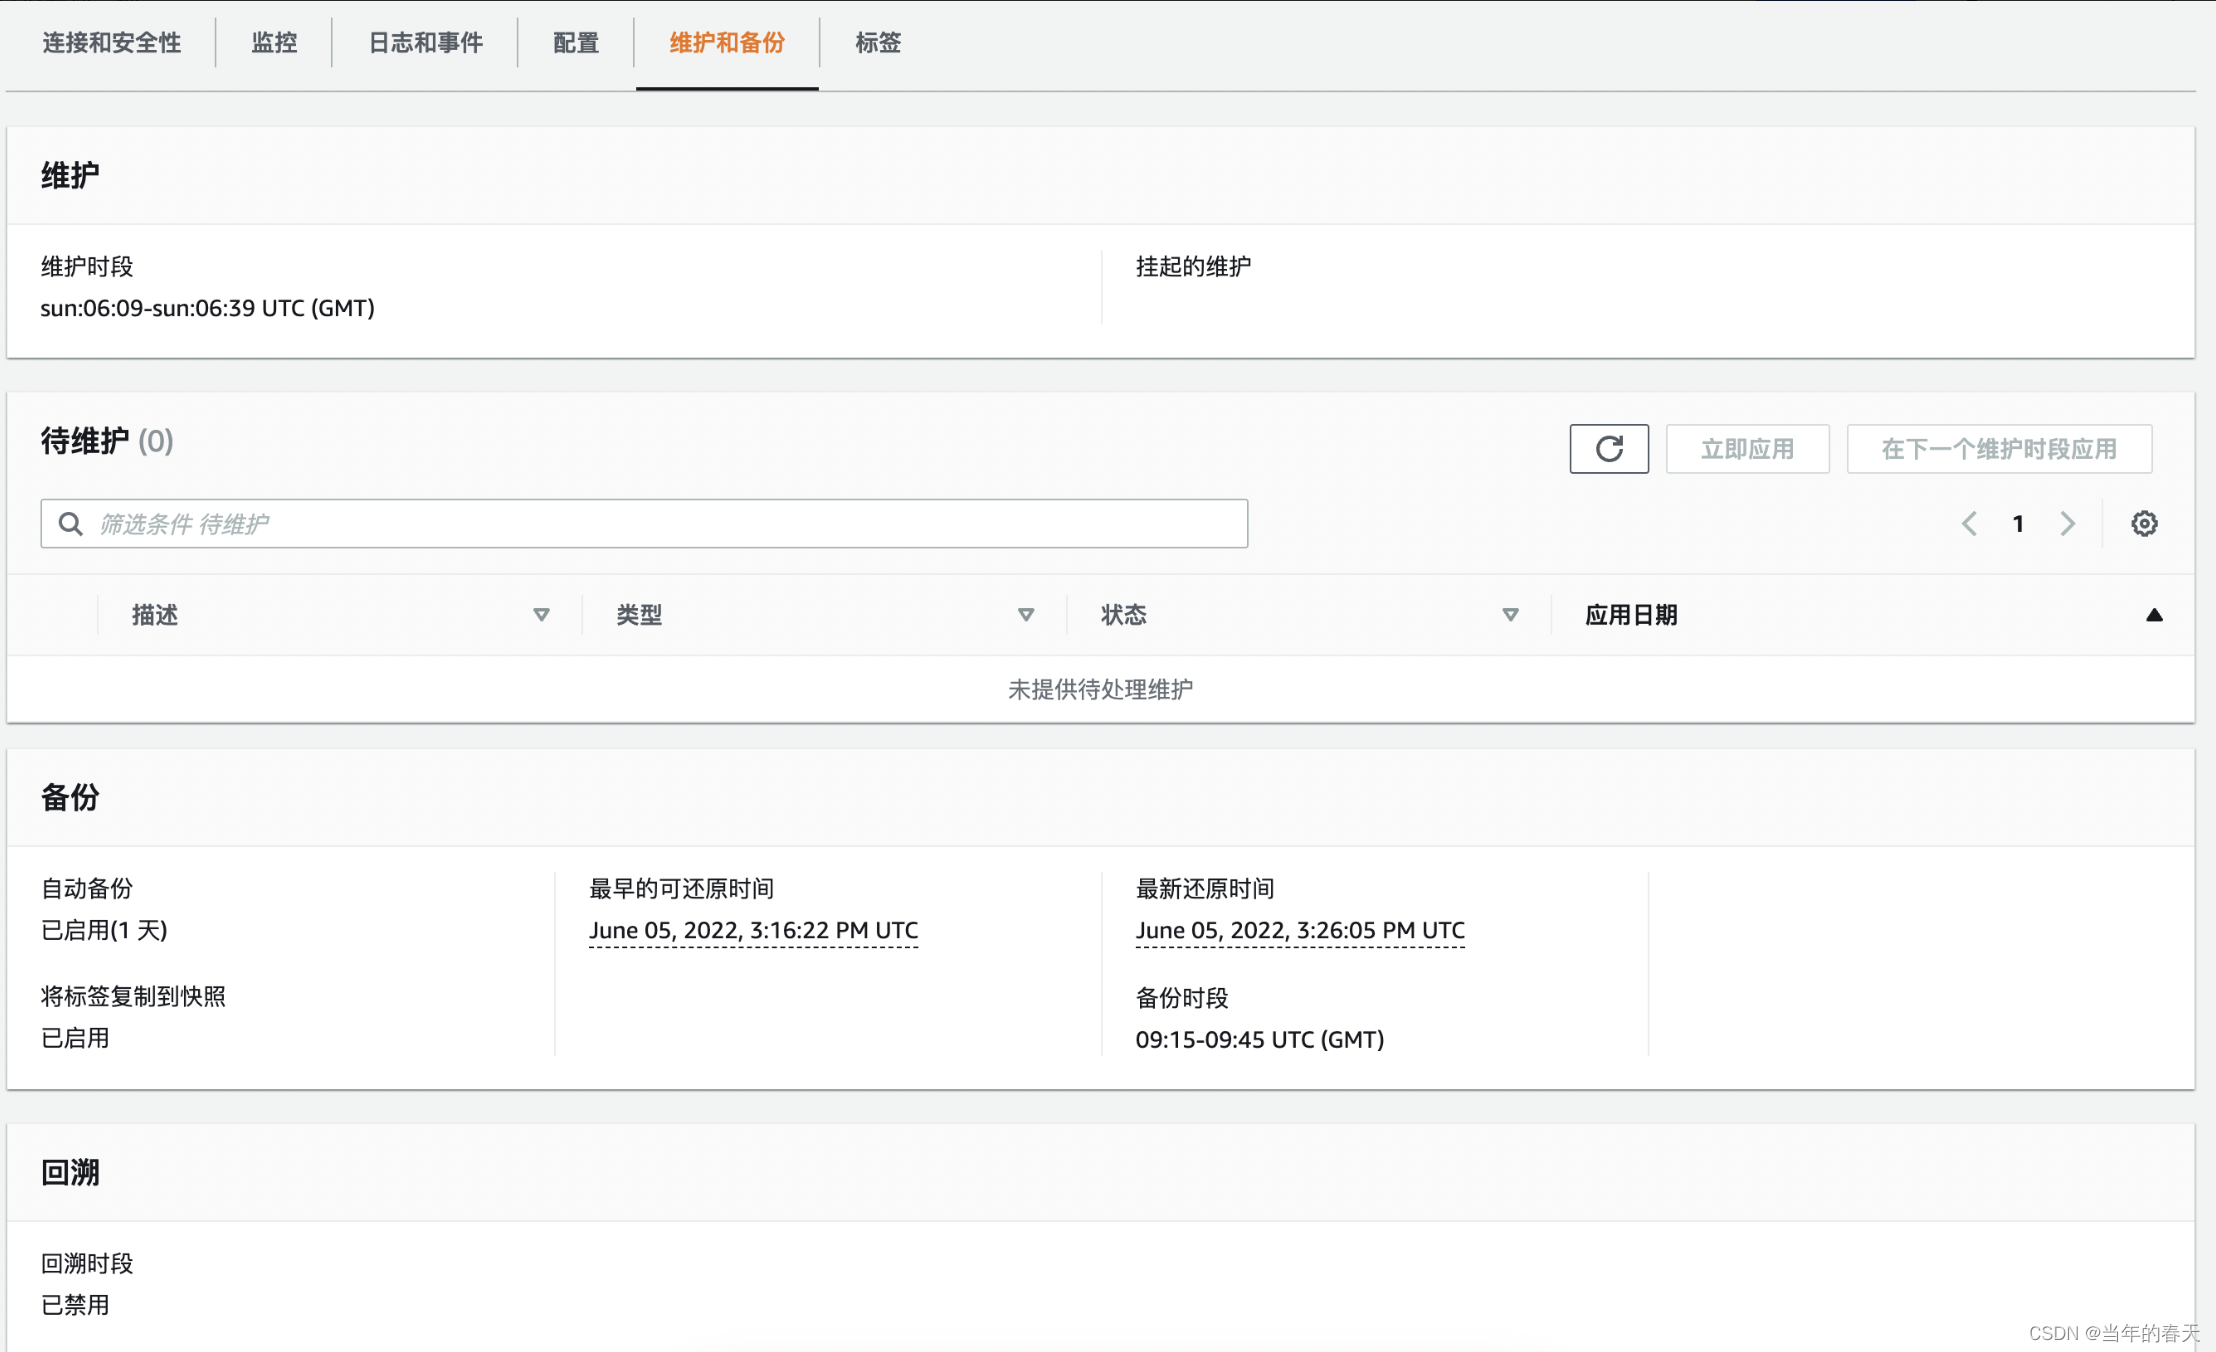Switch to 监控 tab
The width and height of the screenshot is (2216, 1352).
274,43
